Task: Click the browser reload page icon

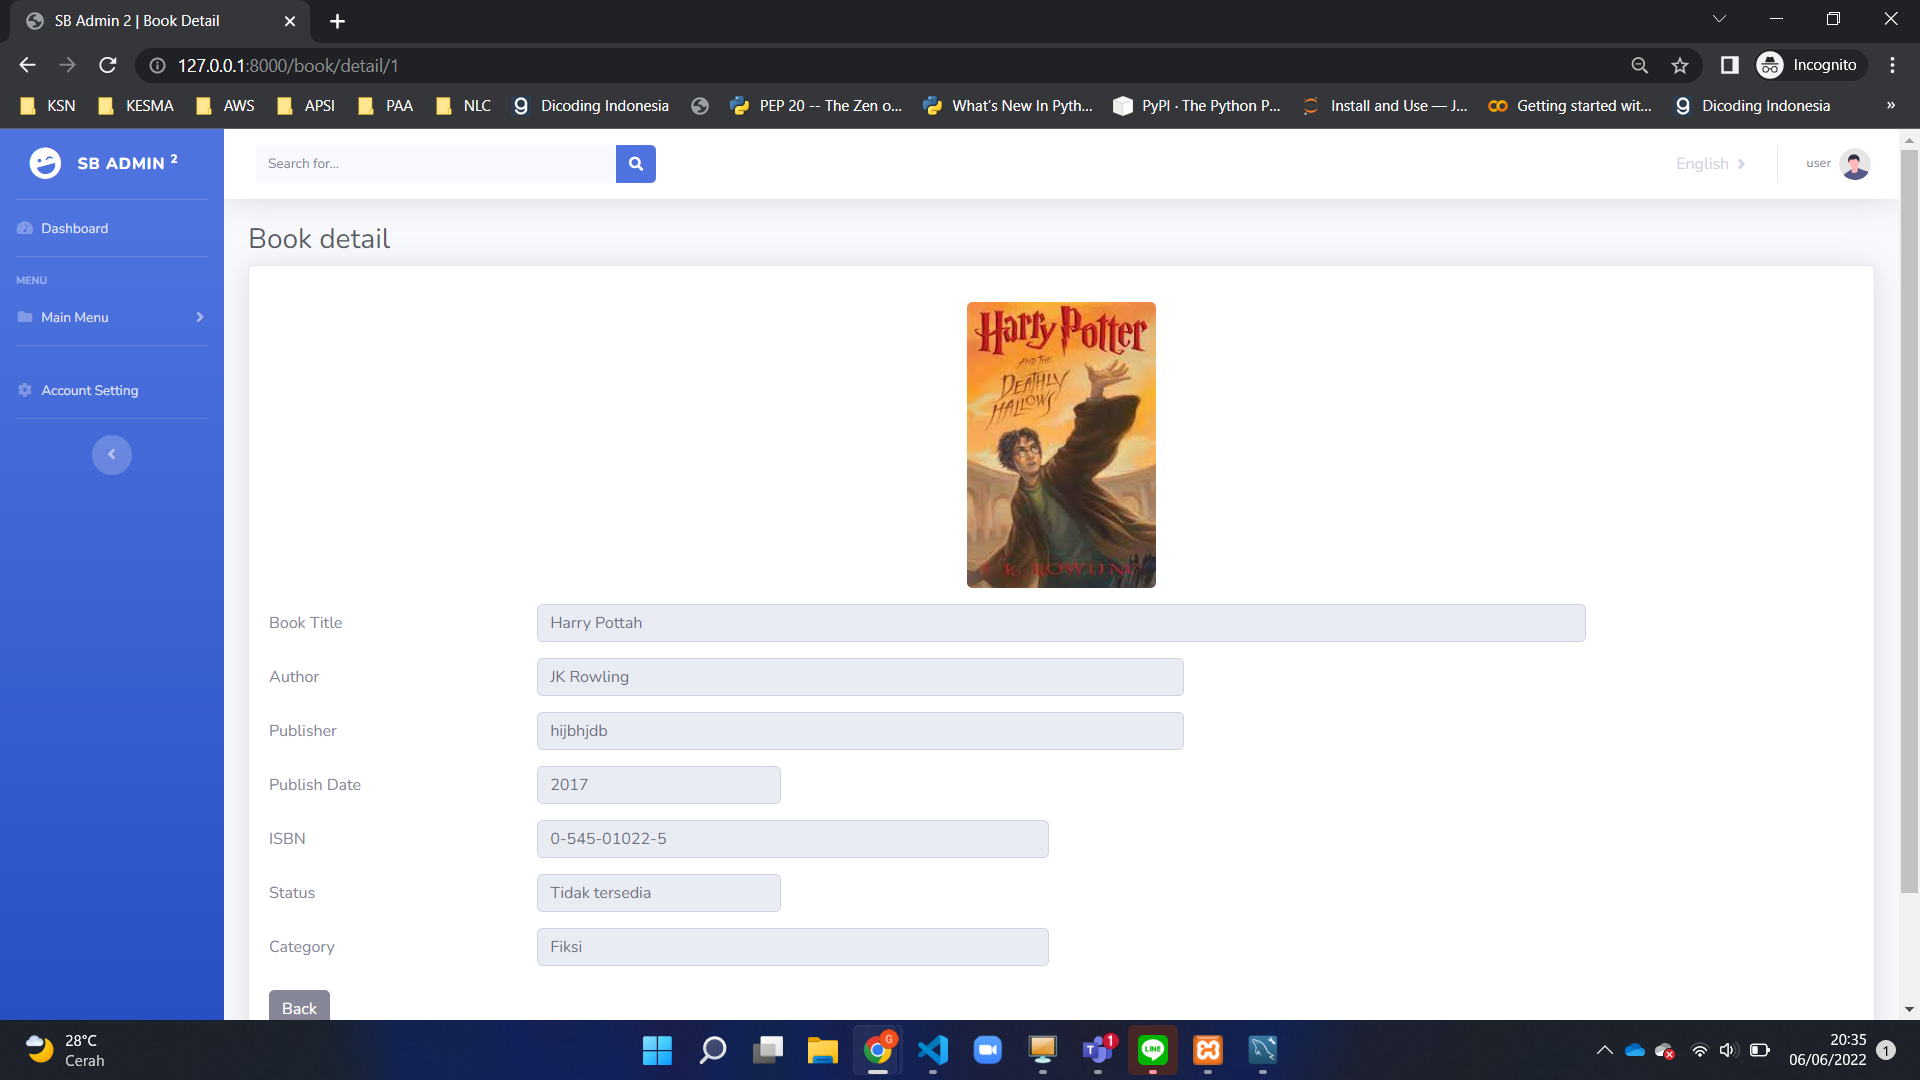Action: pos(108,65)
